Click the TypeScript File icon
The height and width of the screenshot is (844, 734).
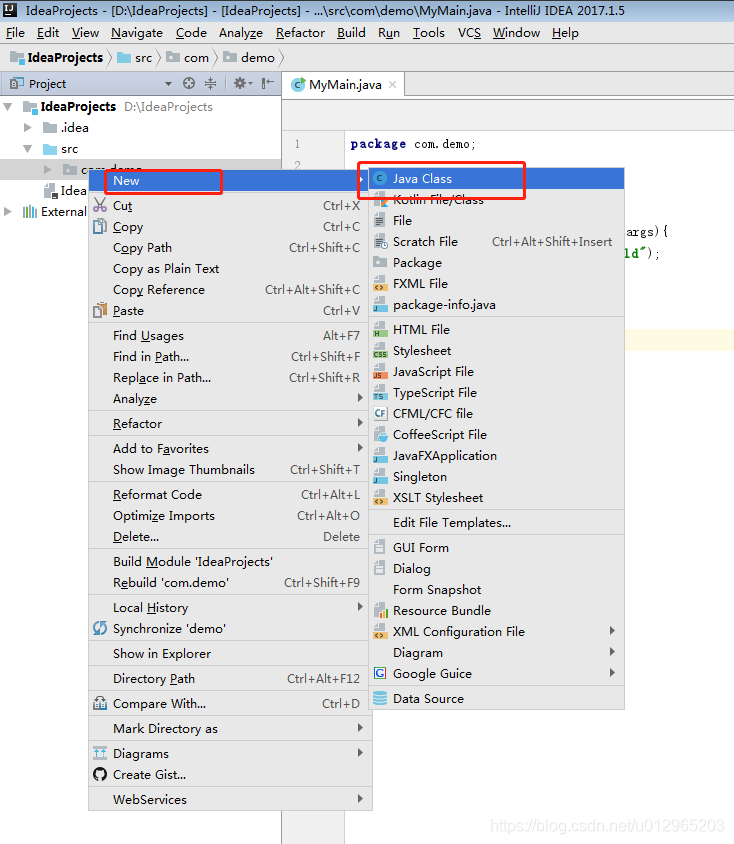point(380,393)
